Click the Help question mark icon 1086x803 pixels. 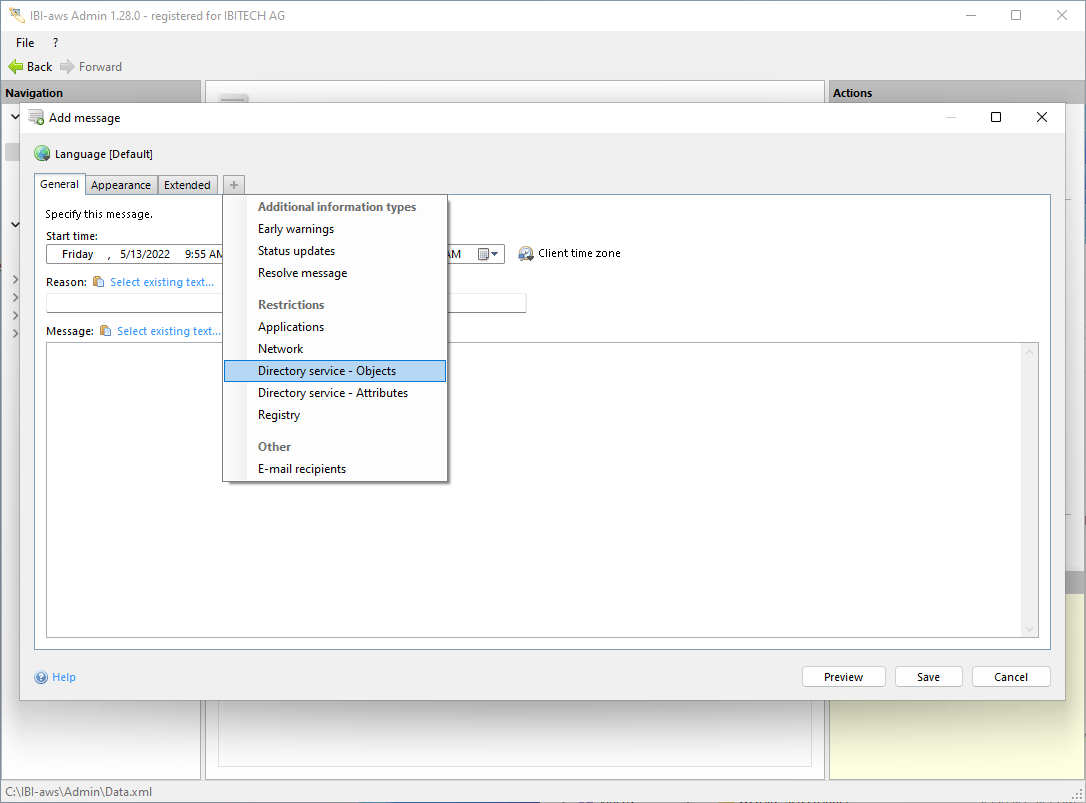coord(41,678)
